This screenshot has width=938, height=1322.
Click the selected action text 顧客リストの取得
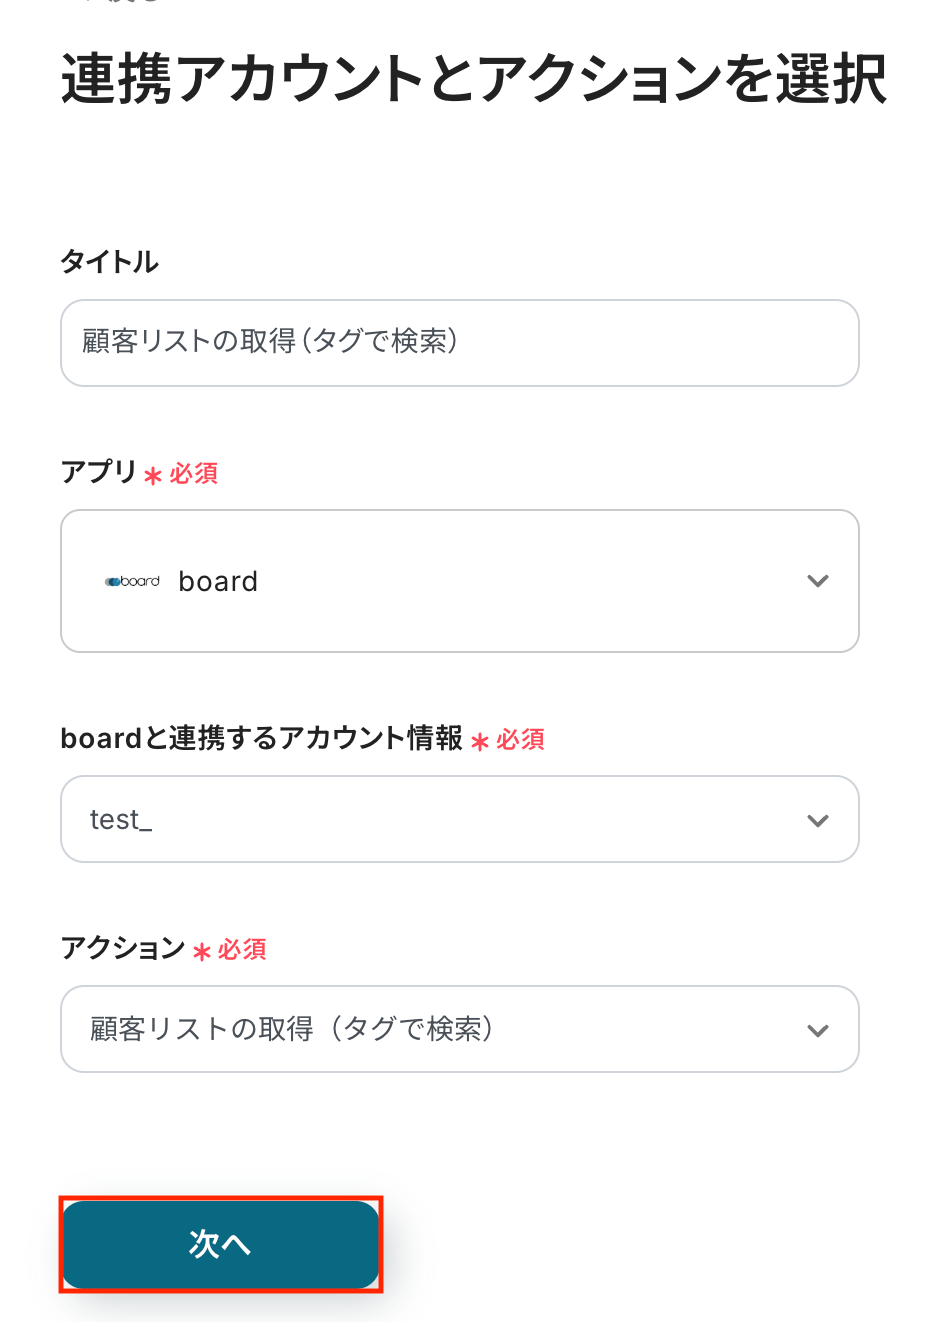291,1029
